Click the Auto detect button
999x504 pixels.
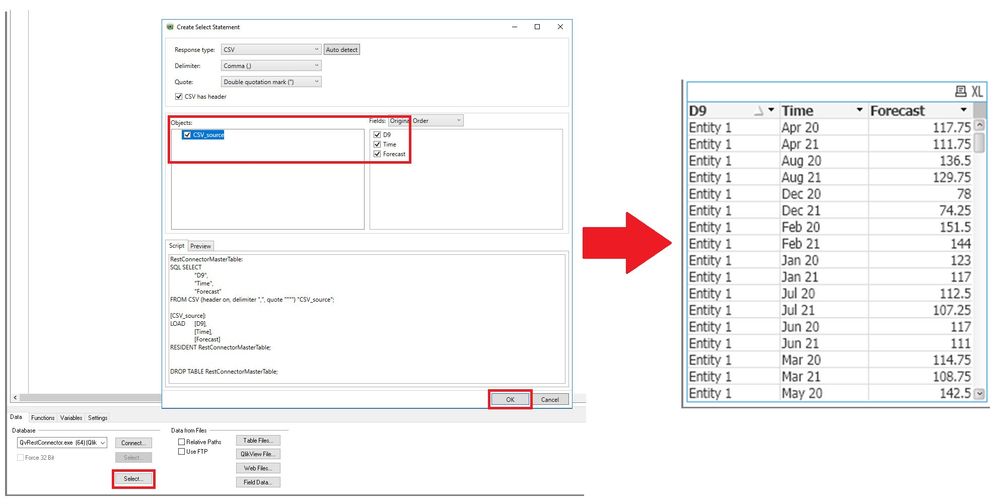pos(342,50)
